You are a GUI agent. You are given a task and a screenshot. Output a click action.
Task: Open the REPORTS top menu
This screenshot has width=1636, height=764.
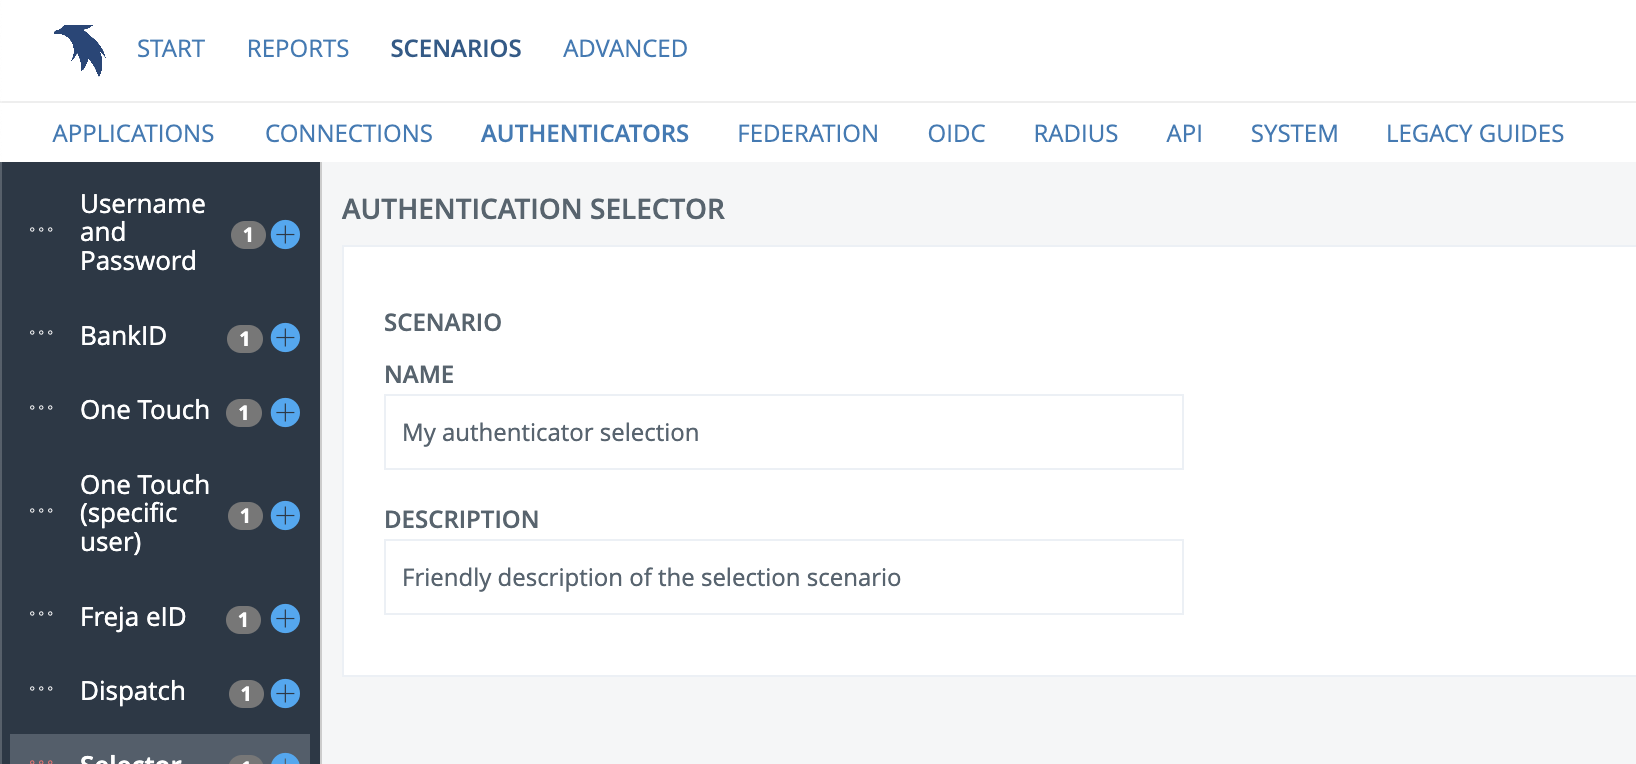click(x=298, y=49)
